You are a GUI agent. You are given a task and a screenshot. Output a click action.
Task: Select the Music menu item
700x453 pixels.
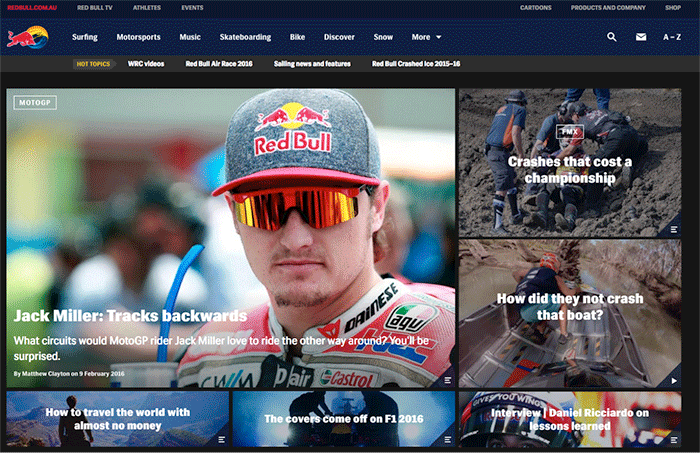[190, 37]
